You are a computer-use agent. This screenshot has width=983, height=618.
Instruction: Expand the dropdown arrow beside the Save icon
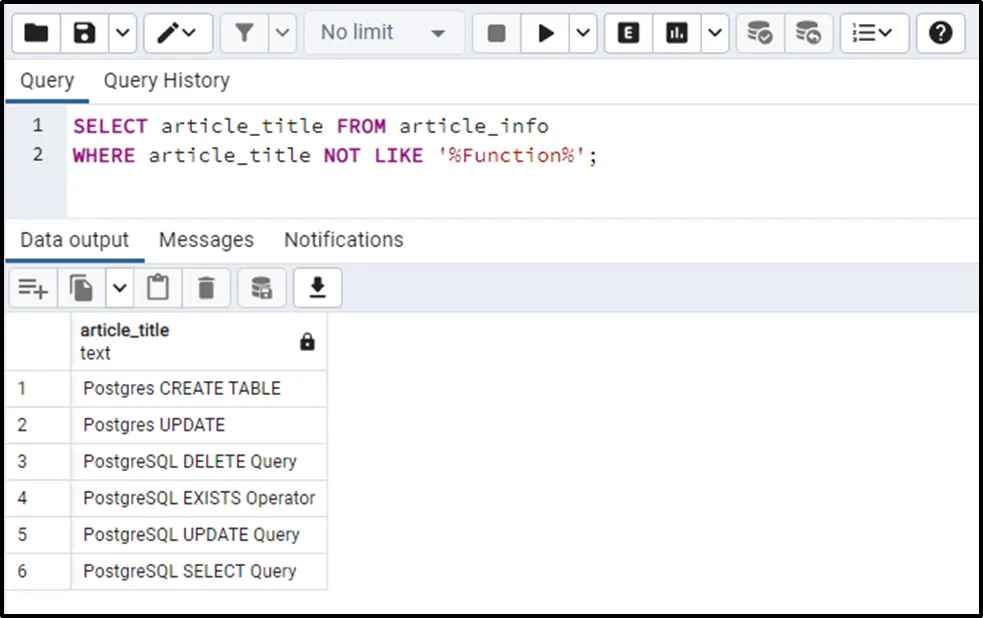pyautogui.click(x=121, y=33)
